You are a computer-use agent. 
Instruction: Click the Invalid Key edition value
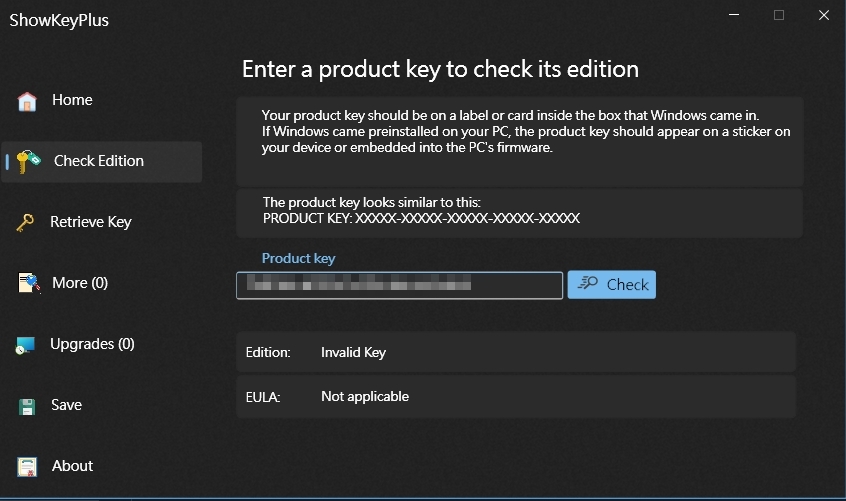tap(353, 352)
